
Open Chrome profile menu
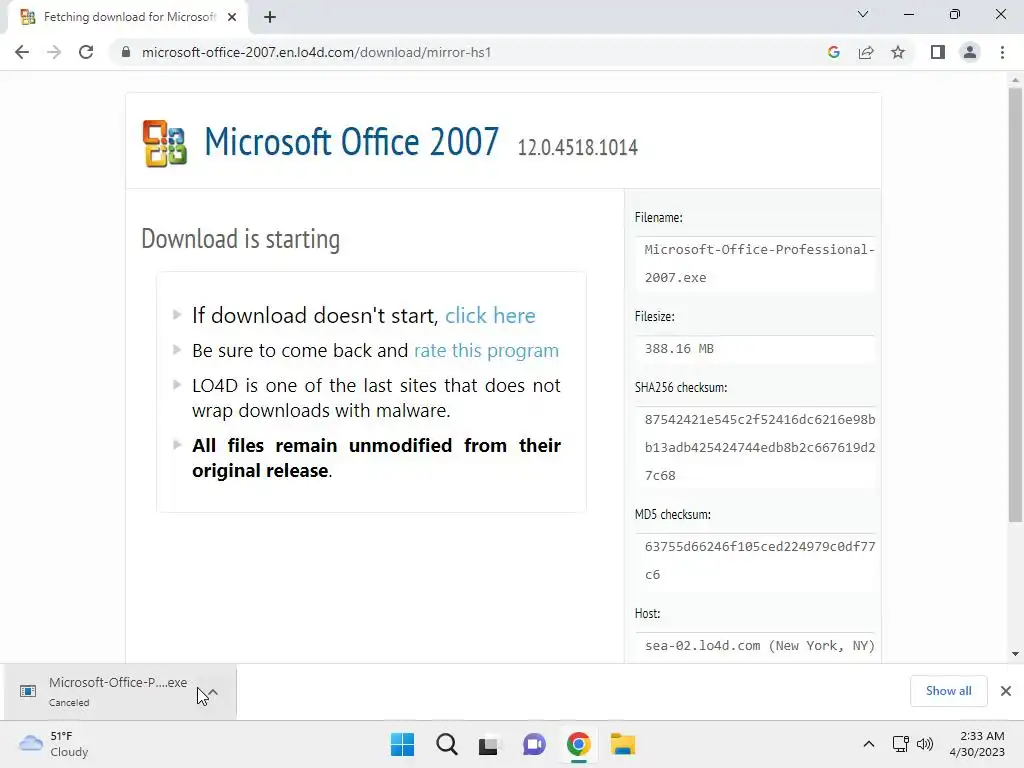point(970,52)
